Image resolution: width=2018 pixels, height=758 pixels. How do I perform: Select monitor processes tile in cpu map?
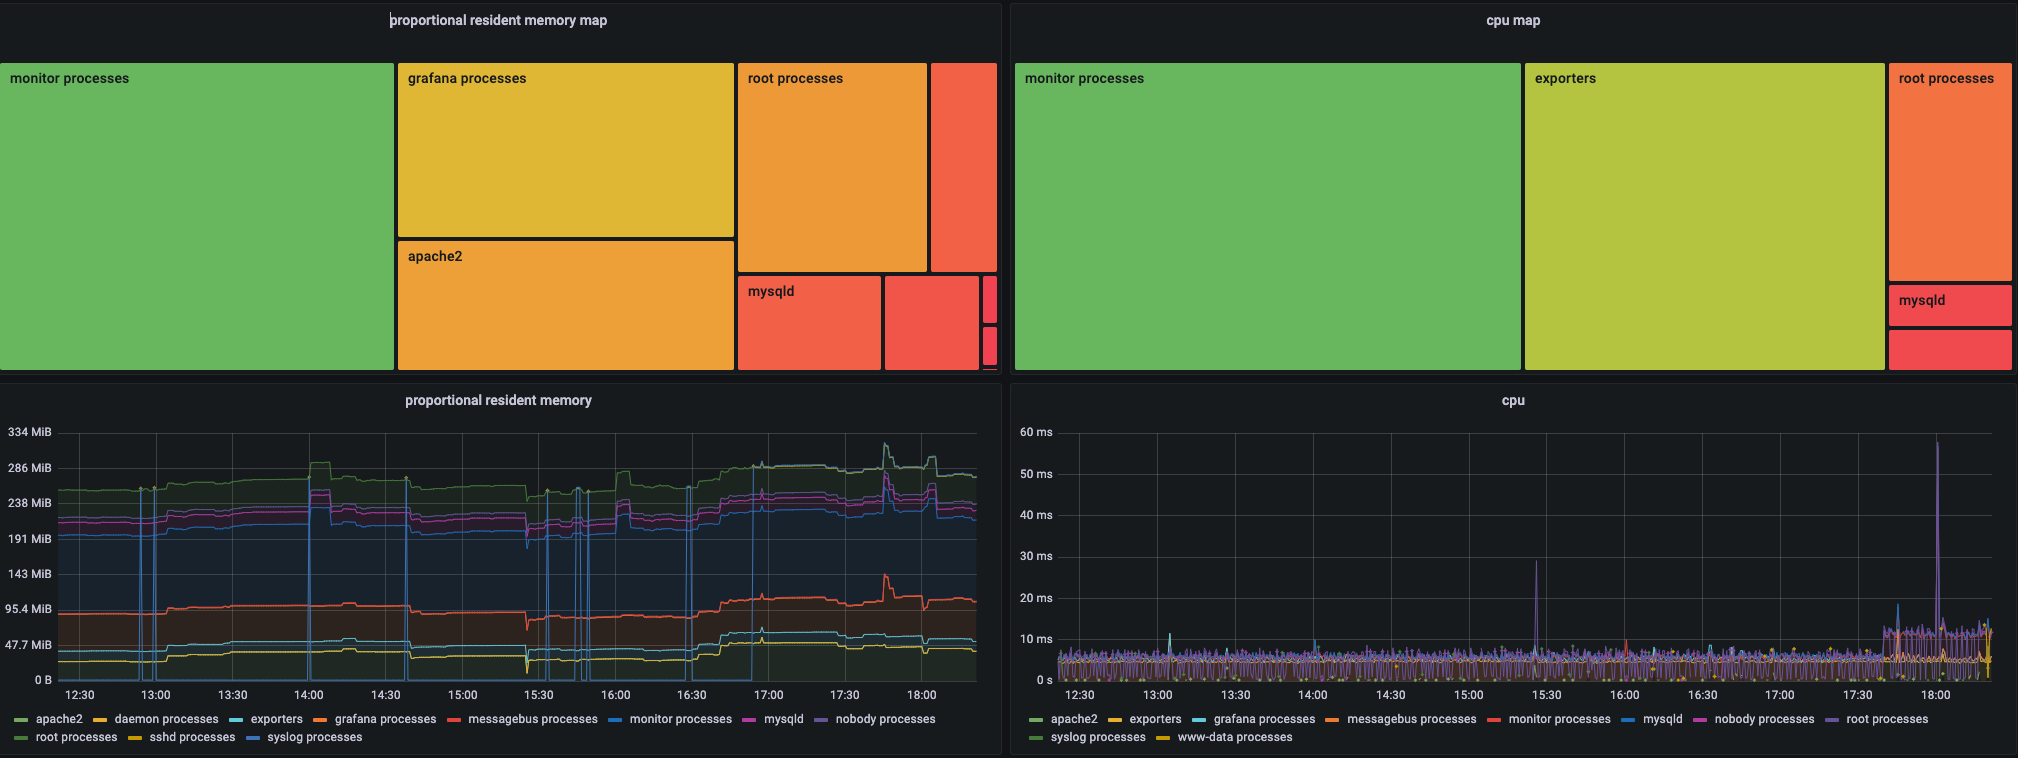click(x=1268, y=216)
